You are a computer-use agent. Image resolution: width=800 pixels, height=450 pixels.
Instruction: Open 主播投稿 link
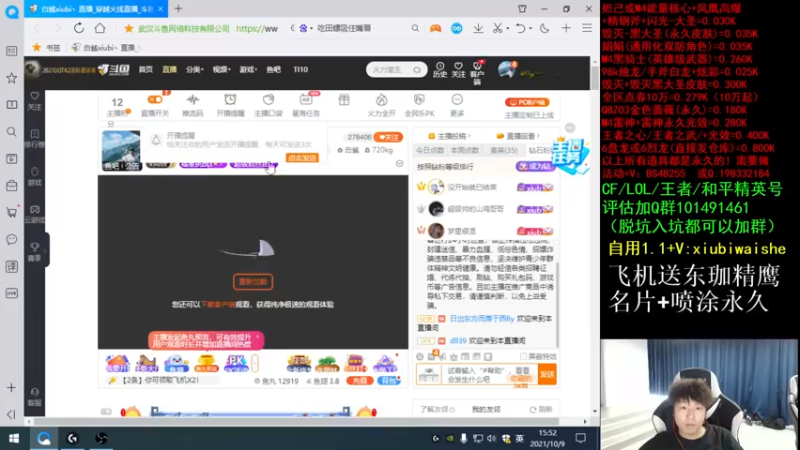(x=449, y=136)
